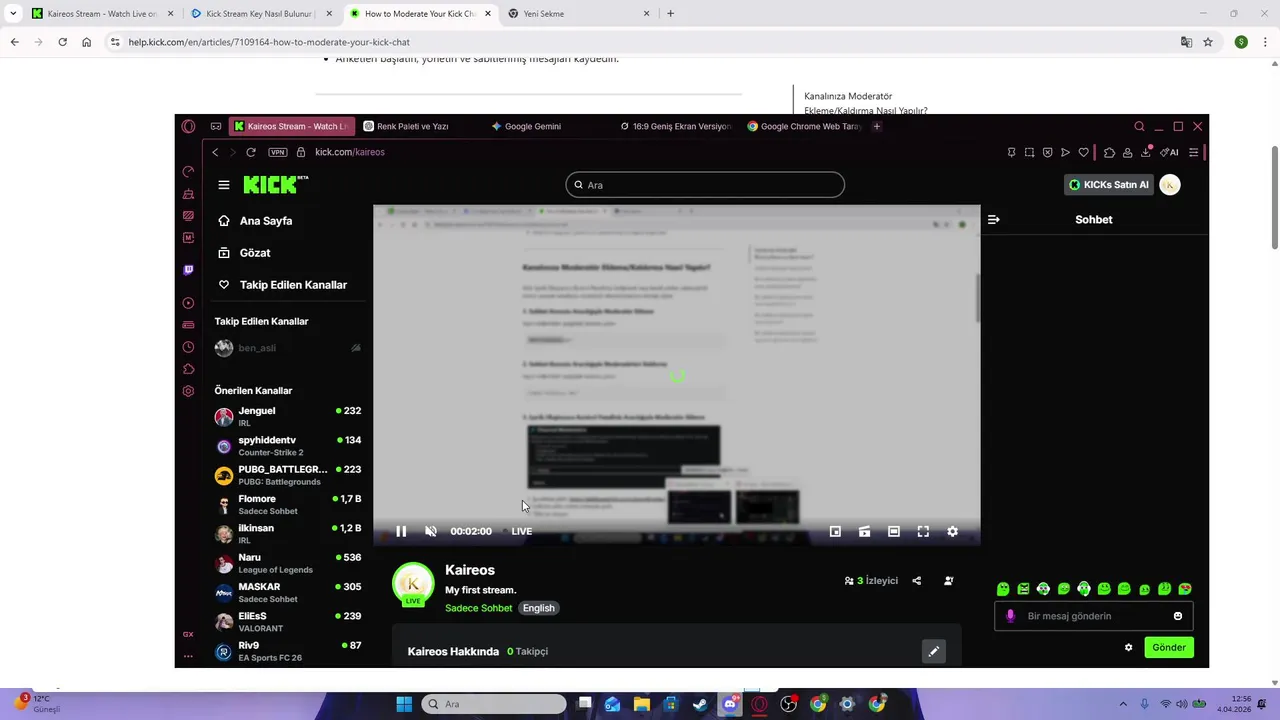The image size is (1280, 720).
Task: Open Chrome tab search dropdown arrow
Action: click(13, 14)
